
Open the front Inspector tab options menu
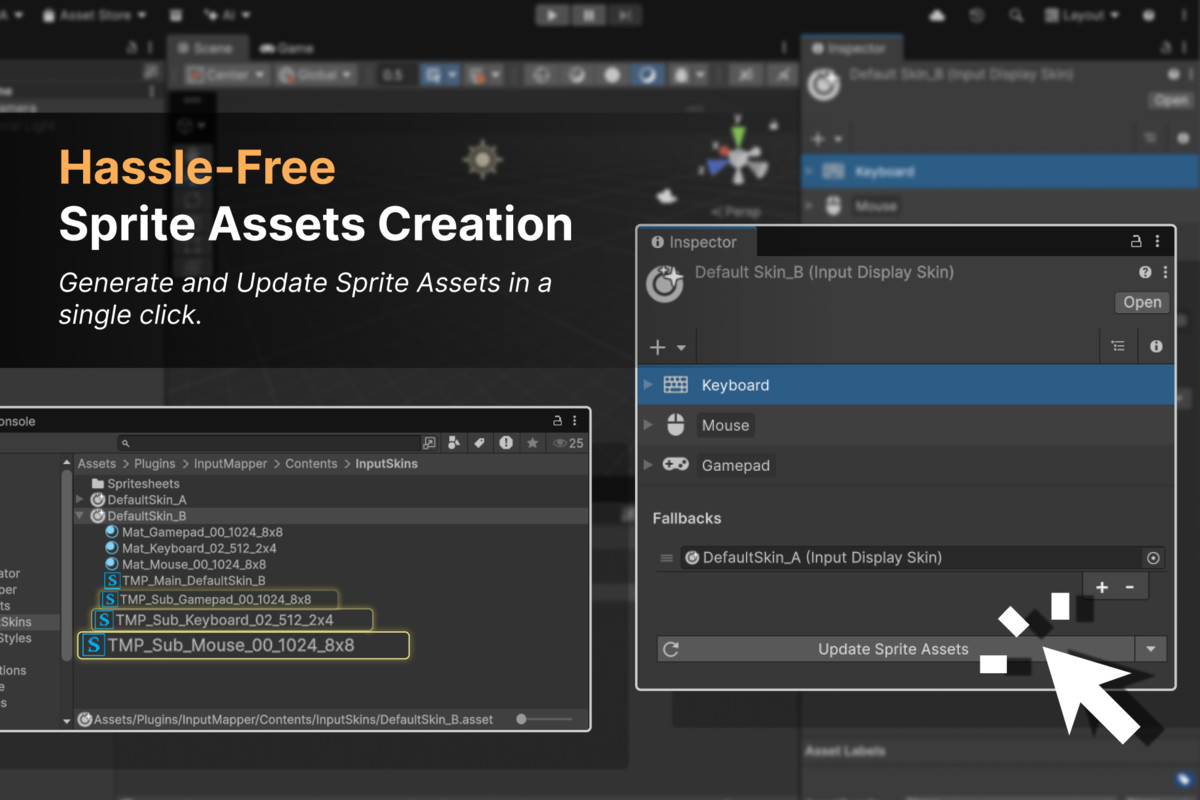1158,241
